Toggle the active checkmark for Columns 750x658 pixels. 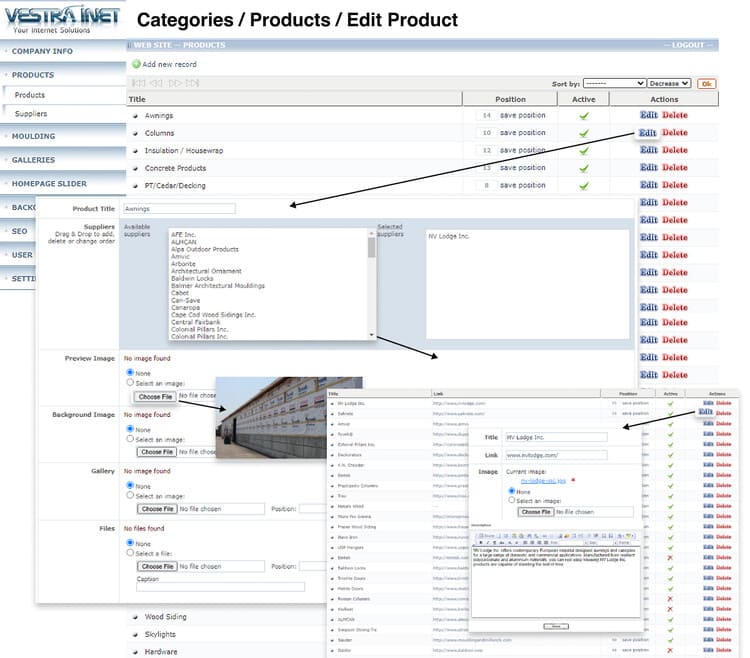tap(584, 133)
